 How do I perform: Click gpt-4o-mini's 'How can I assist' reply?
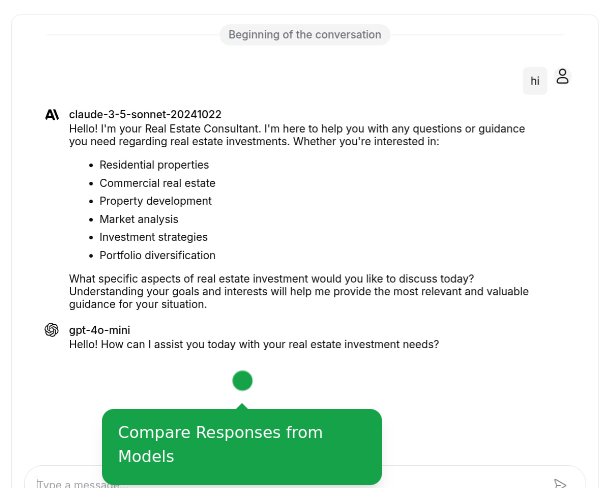click(254, 344)
